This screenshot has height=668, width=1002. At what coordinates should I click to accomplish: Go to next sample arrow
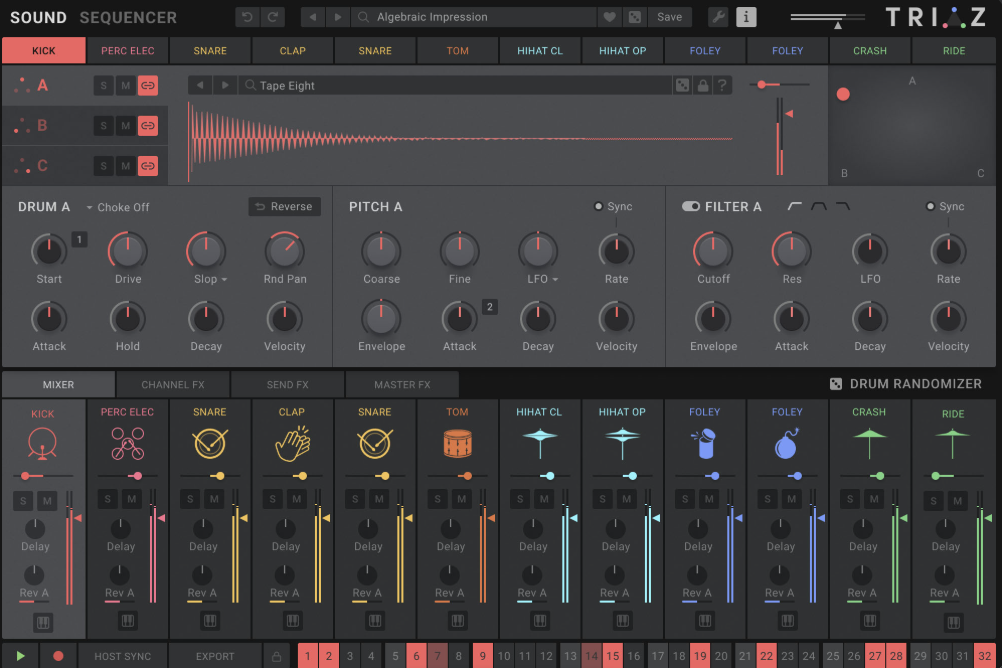tap(225, 86)
